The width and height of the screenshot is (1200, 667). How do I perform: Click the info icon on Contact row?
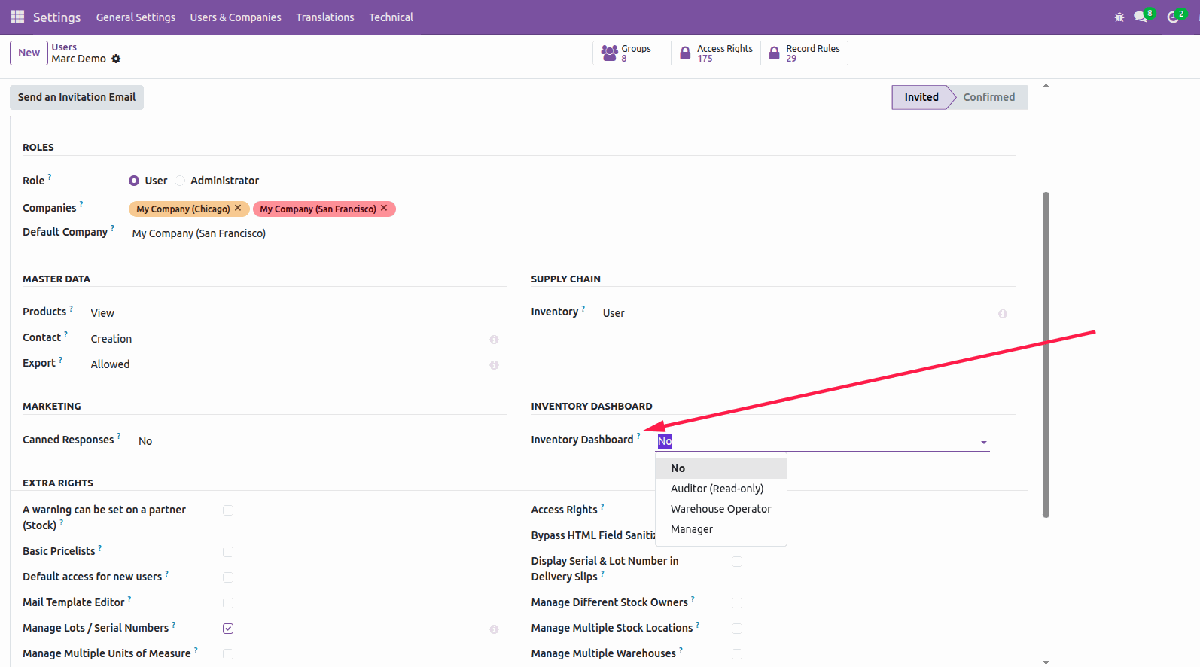pyautogui.click(x=494, y=340)
